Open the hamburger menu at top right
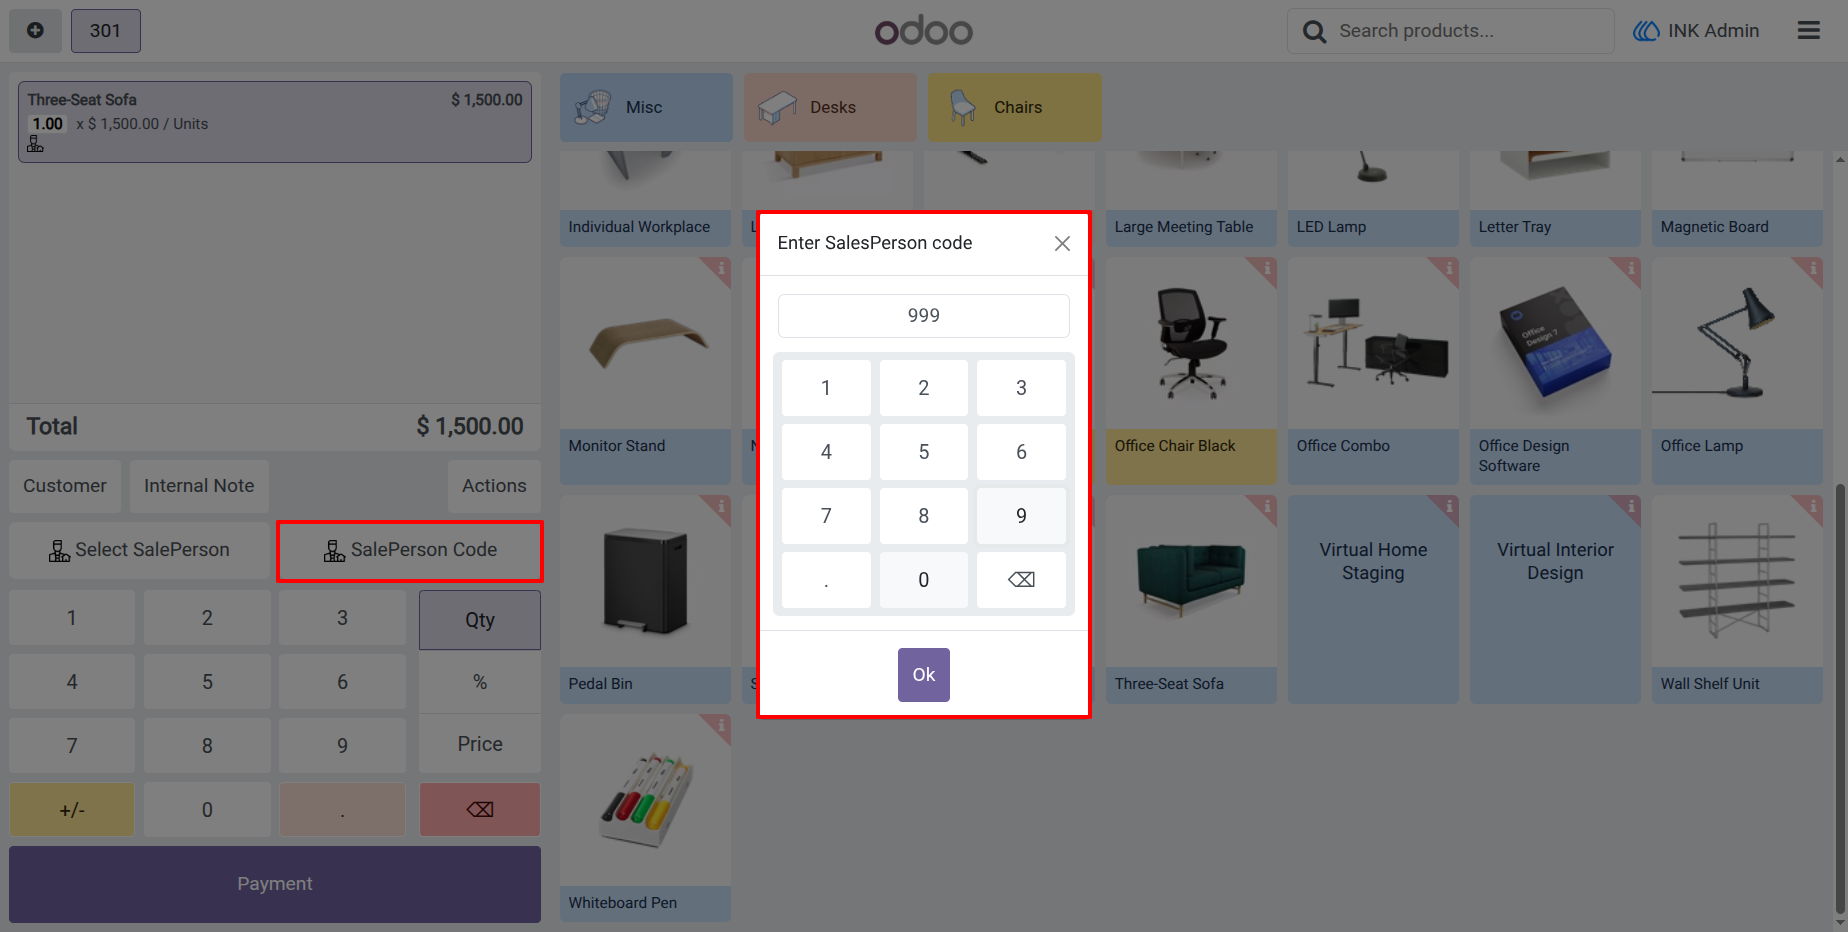Viewport: 1848px width, 932px height. click(1808, 31)
